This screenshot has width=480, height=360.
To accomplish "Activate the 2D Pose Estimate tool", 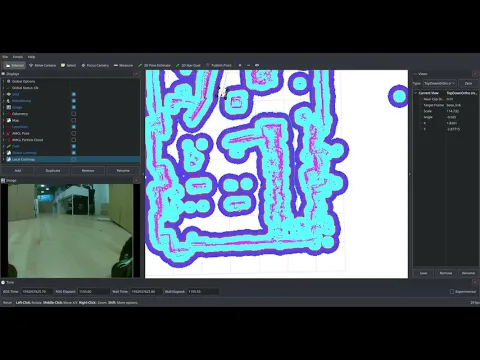I will (x=154, y=65).
